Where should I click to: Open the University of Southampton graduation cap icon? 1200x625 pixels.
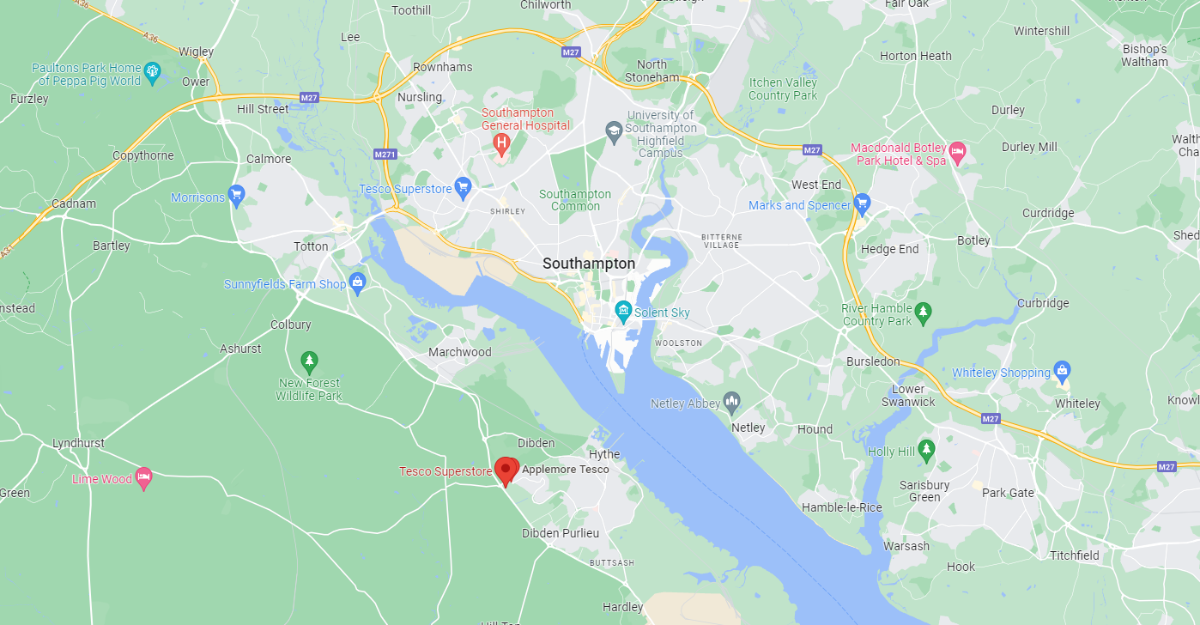point(613,130)
